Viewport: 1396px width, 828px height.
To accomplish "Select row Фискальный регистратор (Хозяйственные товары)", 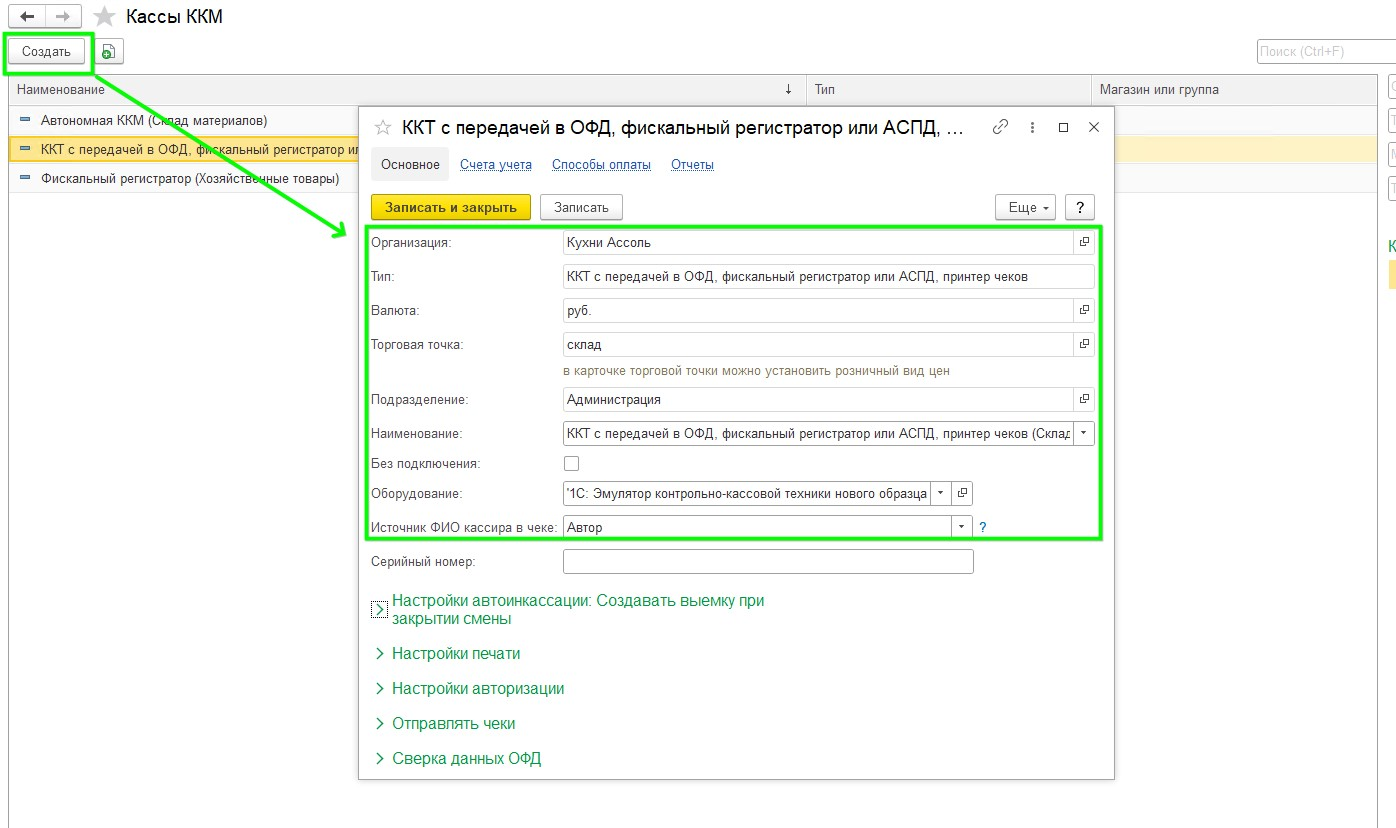I will click(x=190, y=179).
